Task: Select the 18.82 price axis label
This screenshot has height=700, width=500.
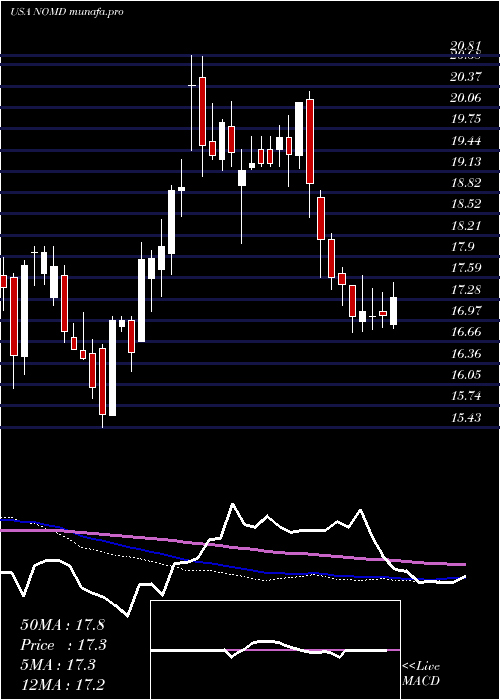Action: [x=466, y=183]
